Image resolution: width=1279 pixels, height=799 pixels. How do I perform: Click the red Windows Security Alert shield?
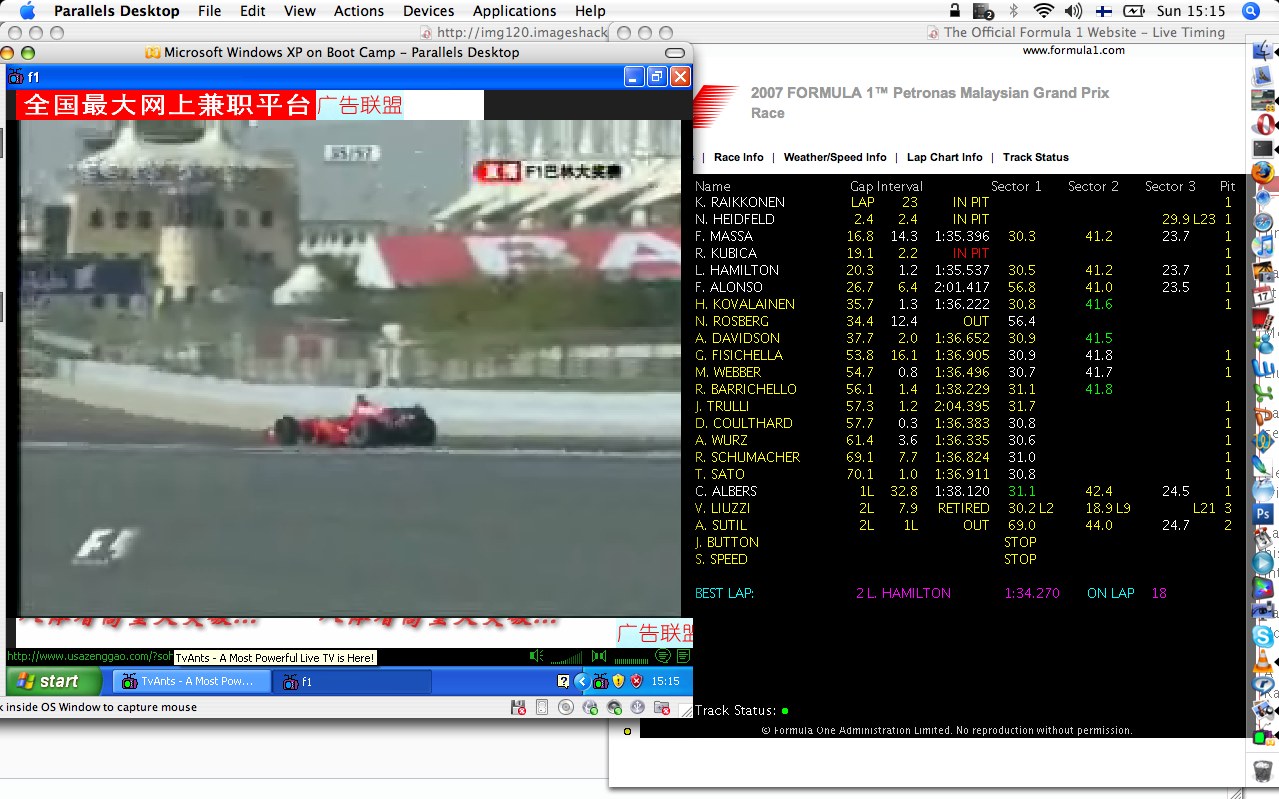(636, 681)
